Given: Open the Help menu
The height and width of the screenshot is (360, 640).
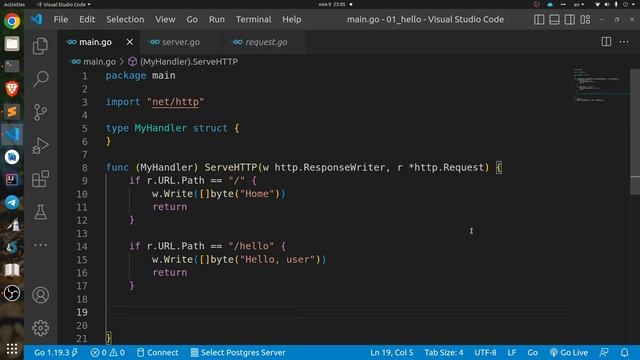Looking at the screenshot, I should 292,19.
